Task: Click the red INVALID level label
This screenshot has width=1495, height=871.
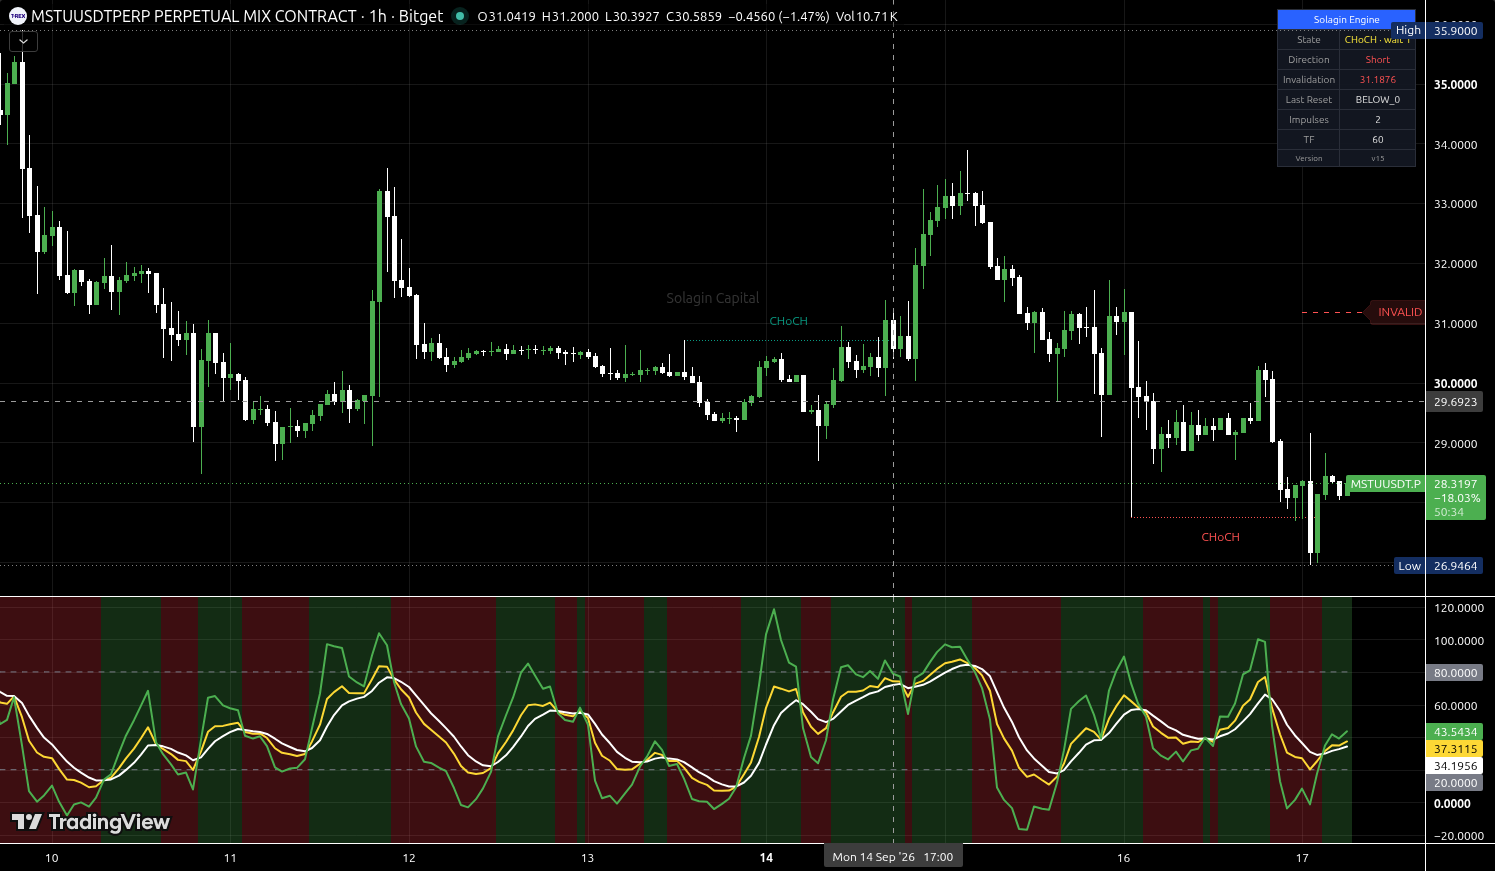Action: (x=1396, y=312)
